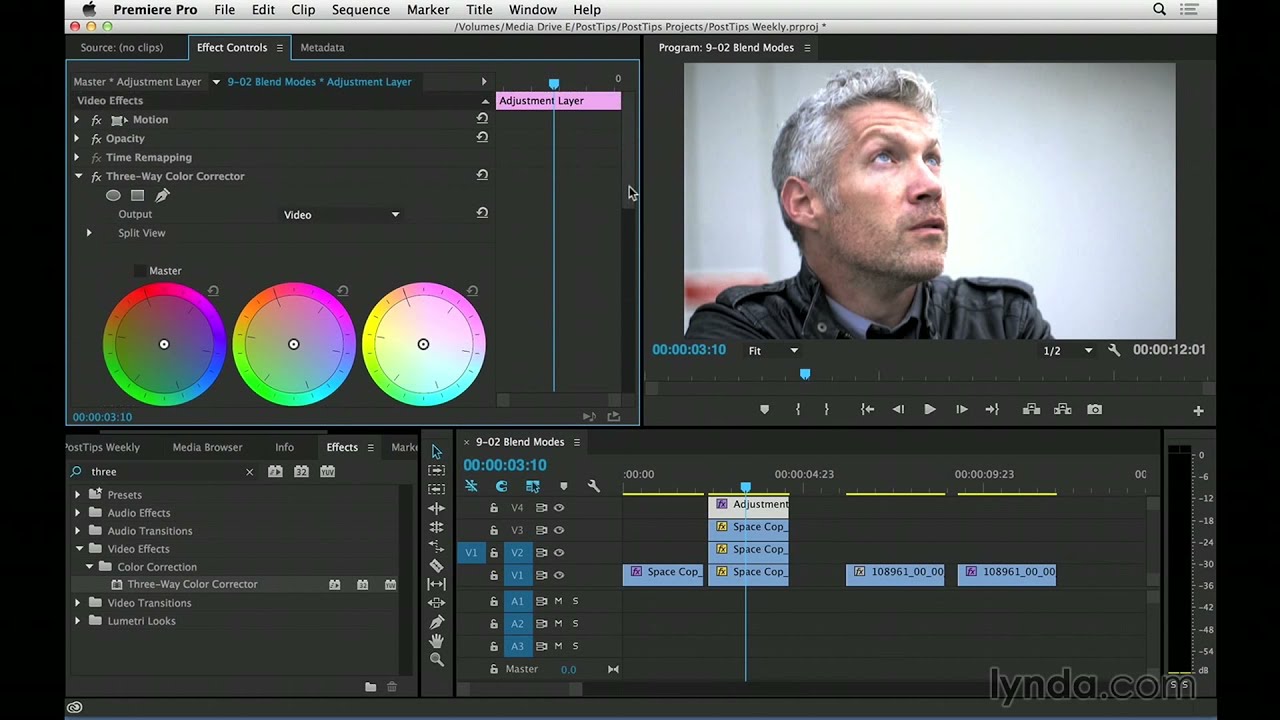Open the Fit zoom level dropdown
This screenshot has width=1280, height=720.
[774, 350]
